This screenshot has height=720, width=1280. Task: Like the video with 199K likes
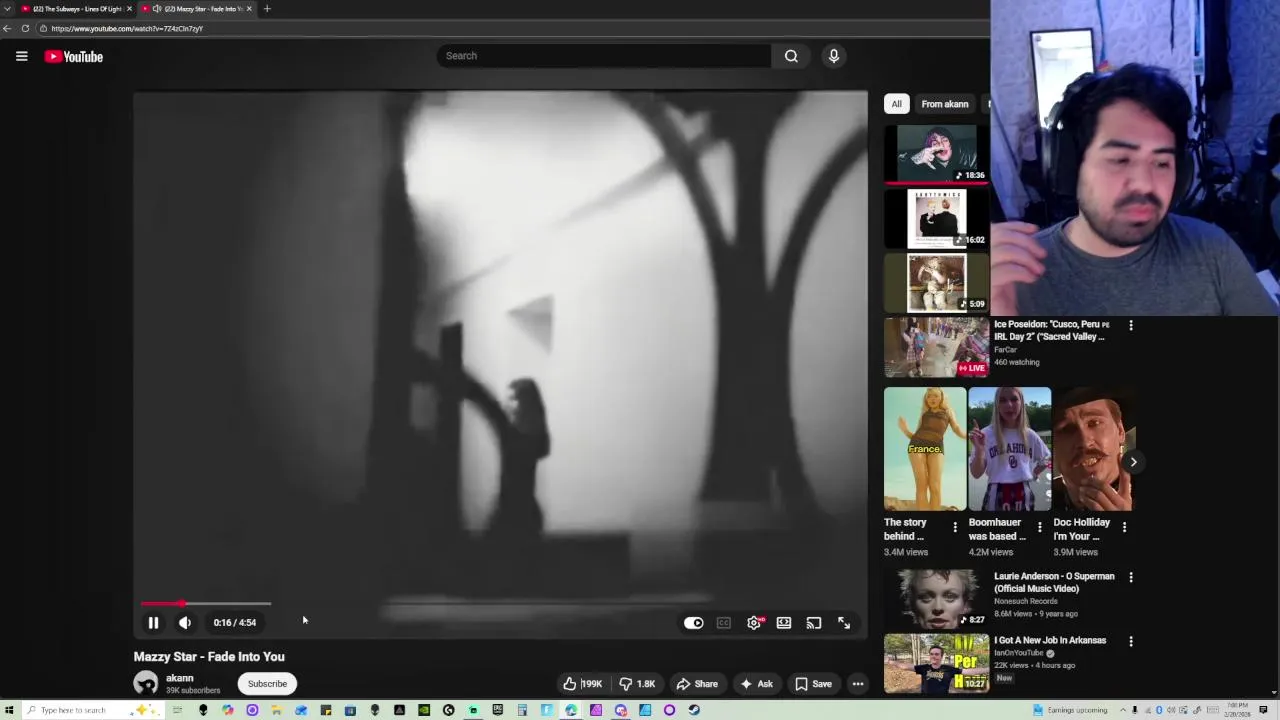[x=582, y=684]
